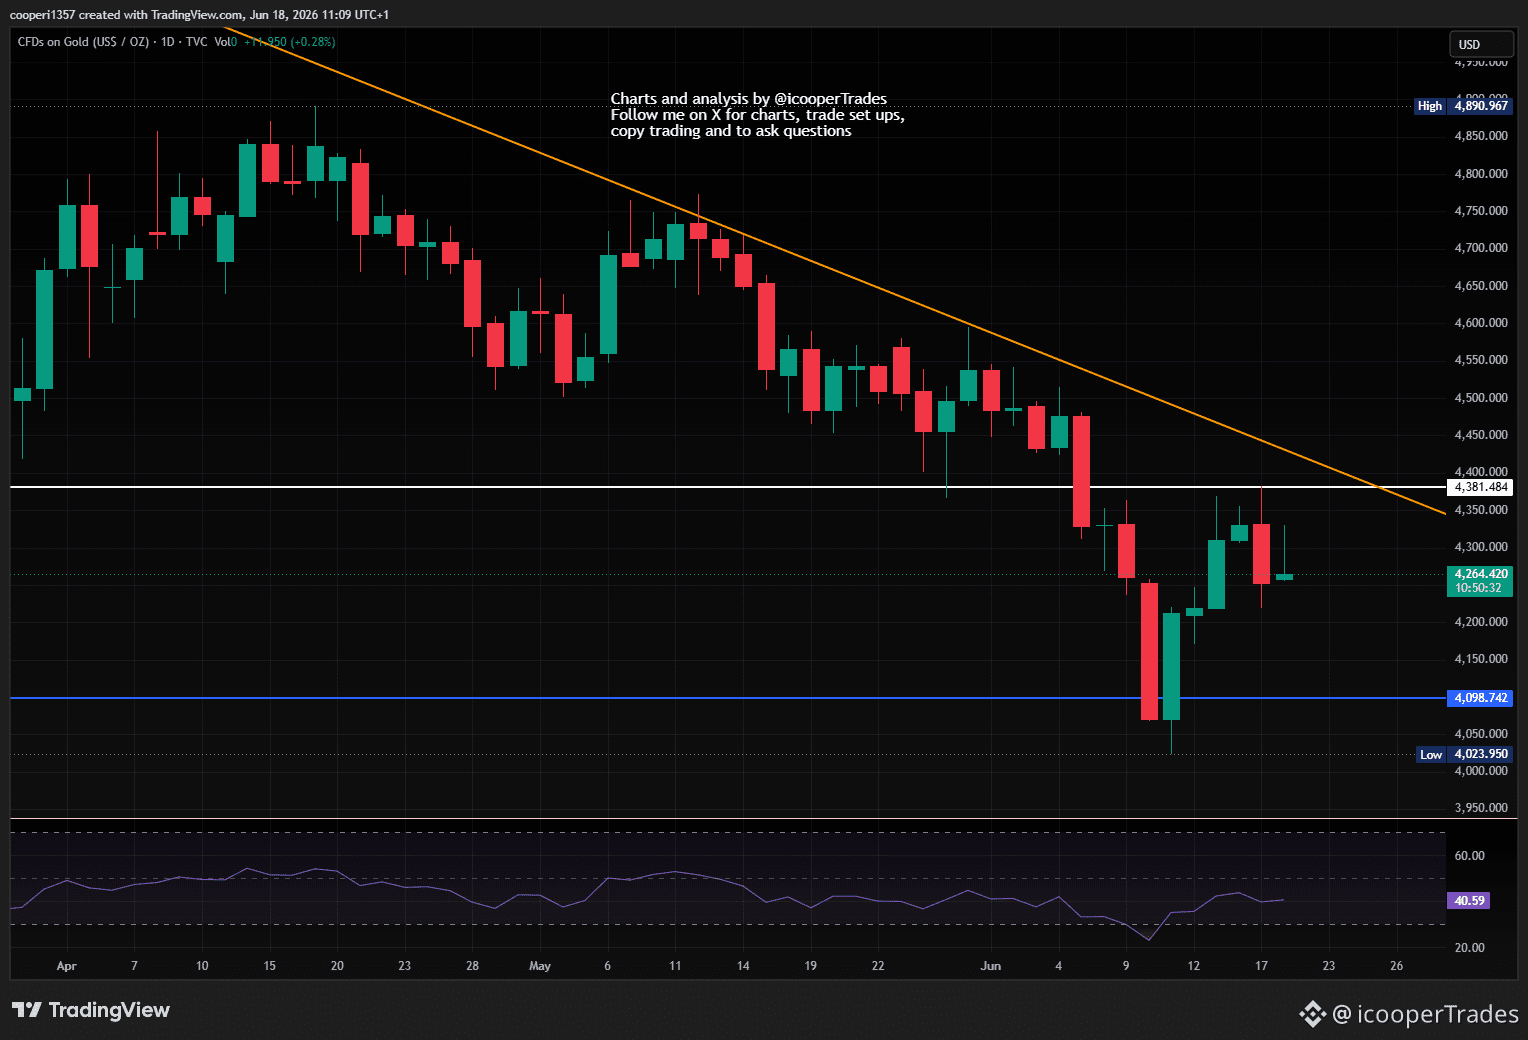
Task: Click the Low price label 4,023.950
Action: coord(1481,755)
